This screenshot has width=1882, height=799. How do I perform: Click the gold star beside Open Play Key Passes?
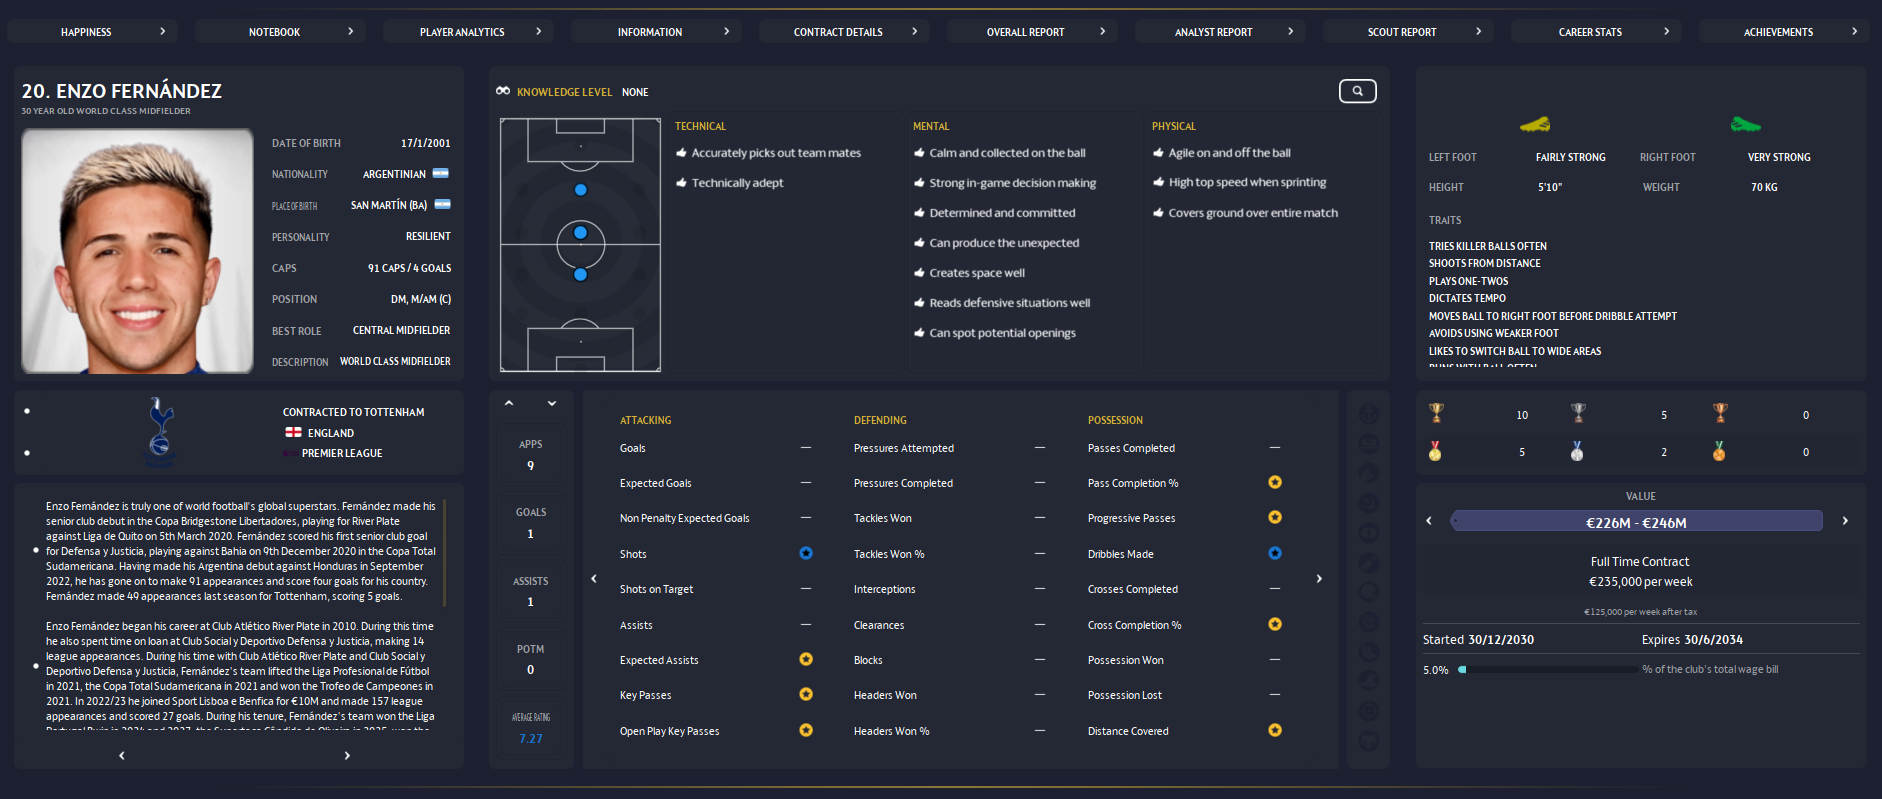(x=806, y=730)
